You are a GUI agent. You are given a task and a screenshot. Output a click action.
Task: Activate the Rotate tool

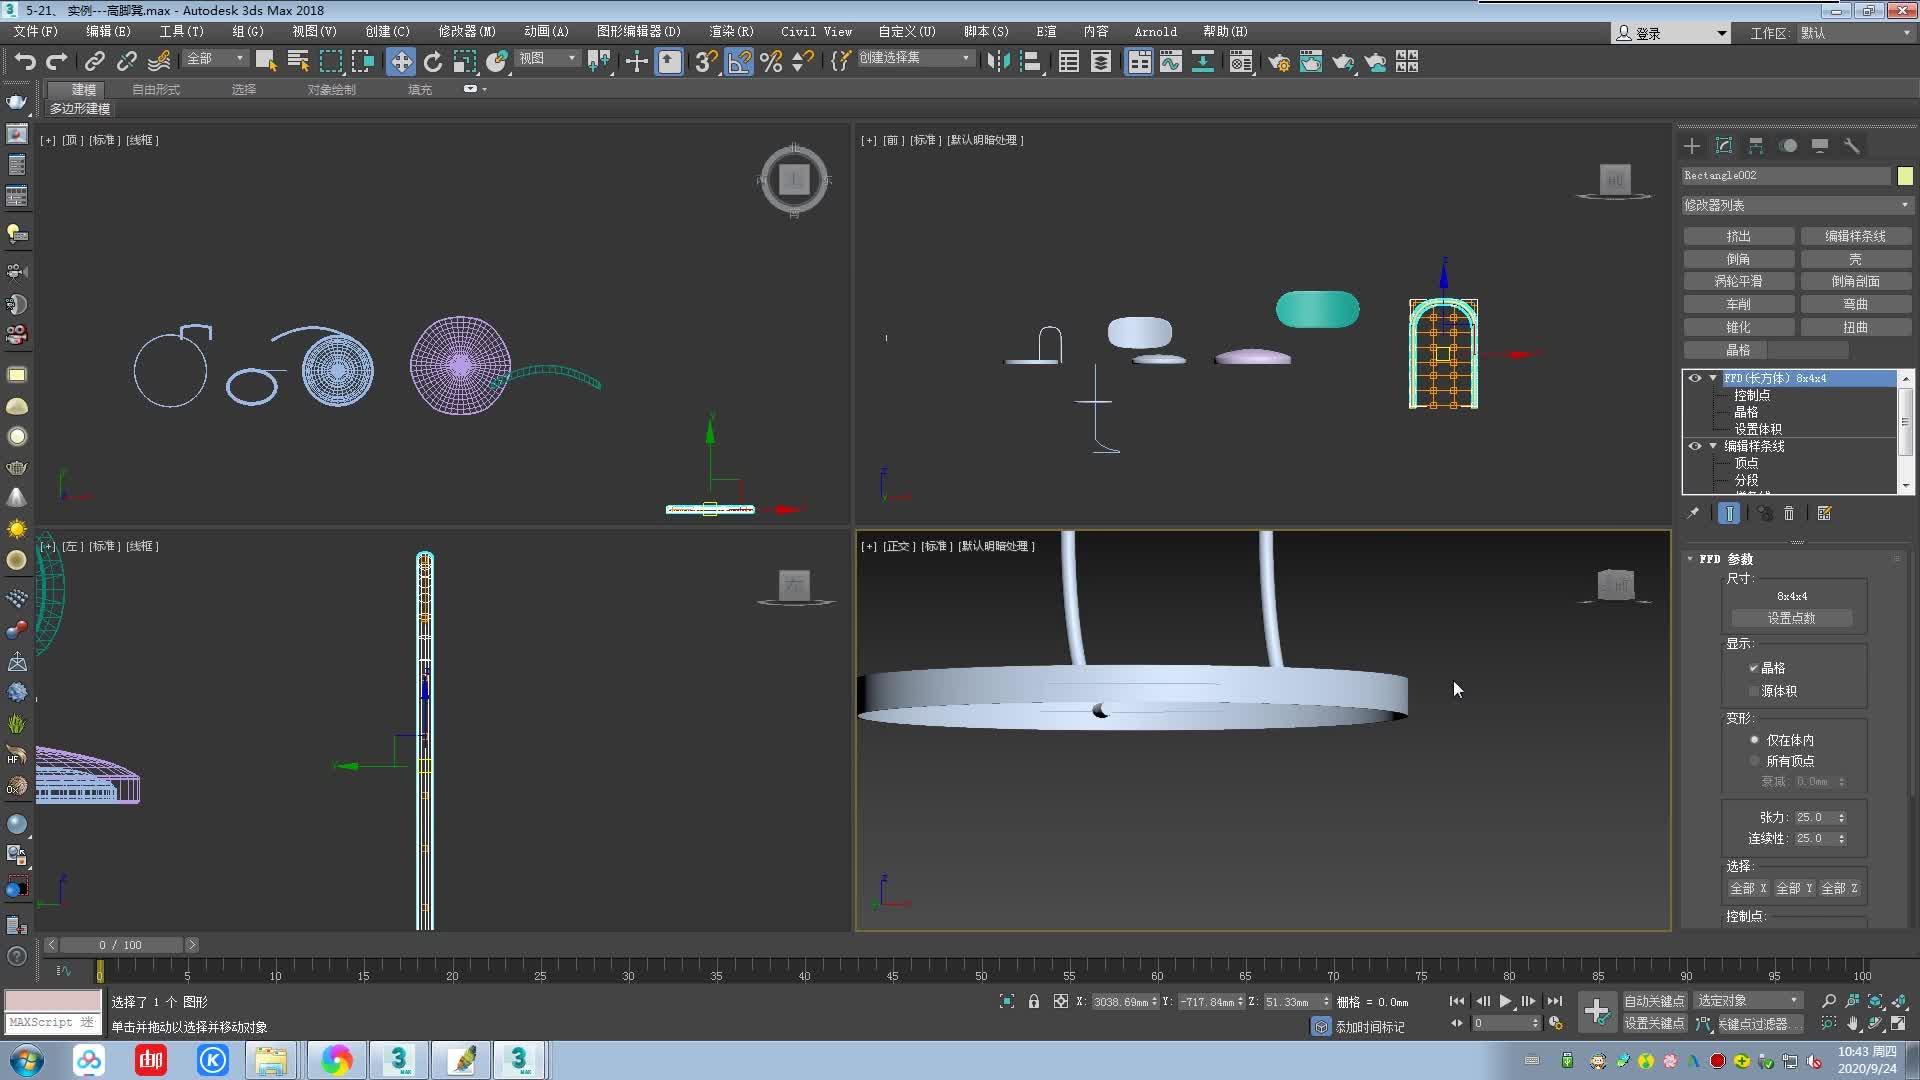pyautogui.click(x=433, y=62)
